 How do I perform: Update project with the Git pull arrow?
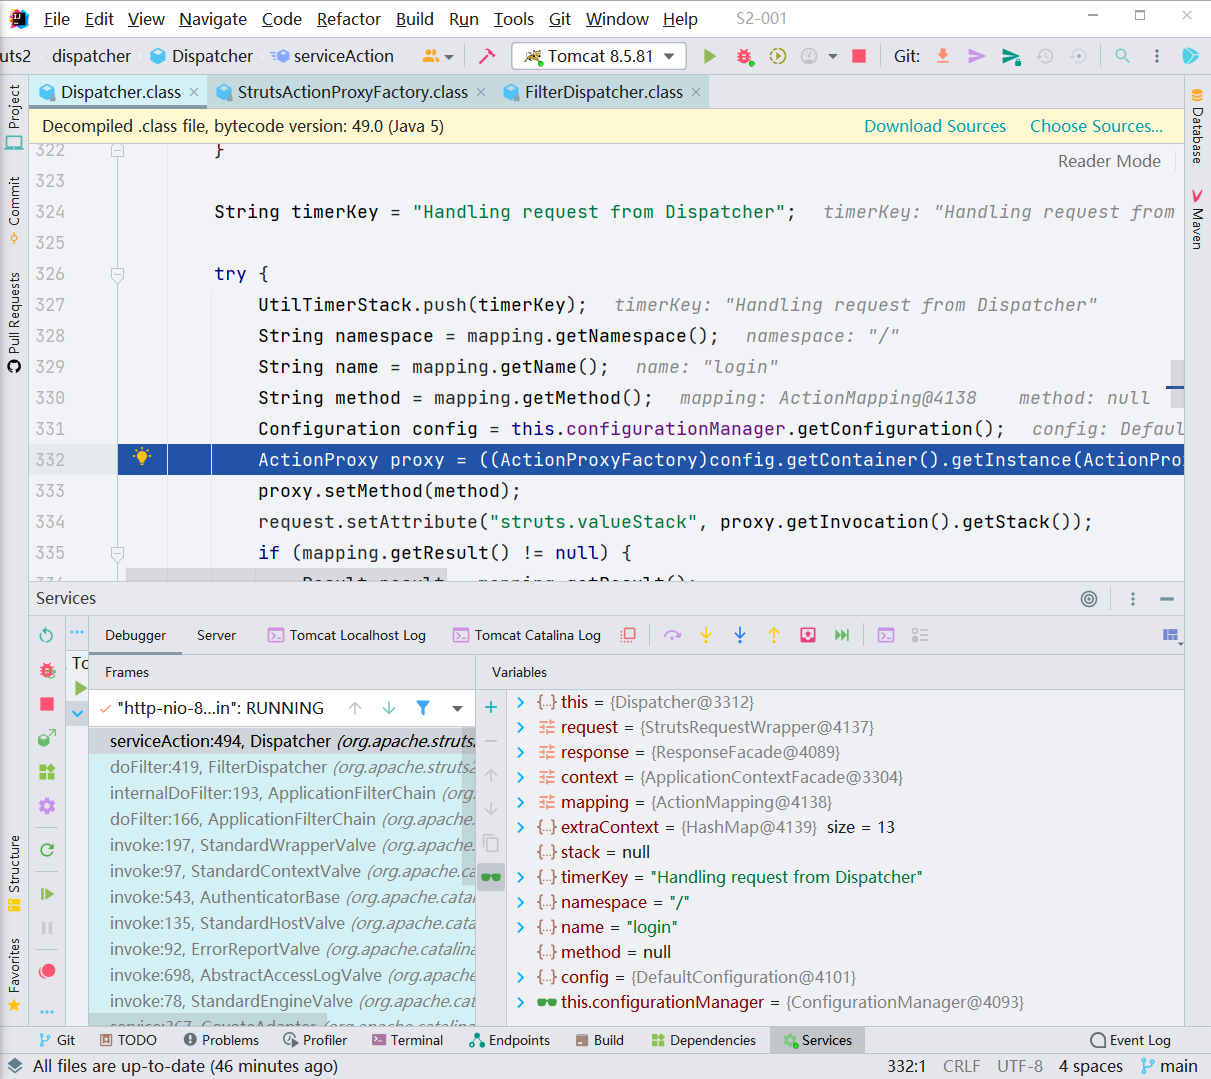click(x=943, y=56)
